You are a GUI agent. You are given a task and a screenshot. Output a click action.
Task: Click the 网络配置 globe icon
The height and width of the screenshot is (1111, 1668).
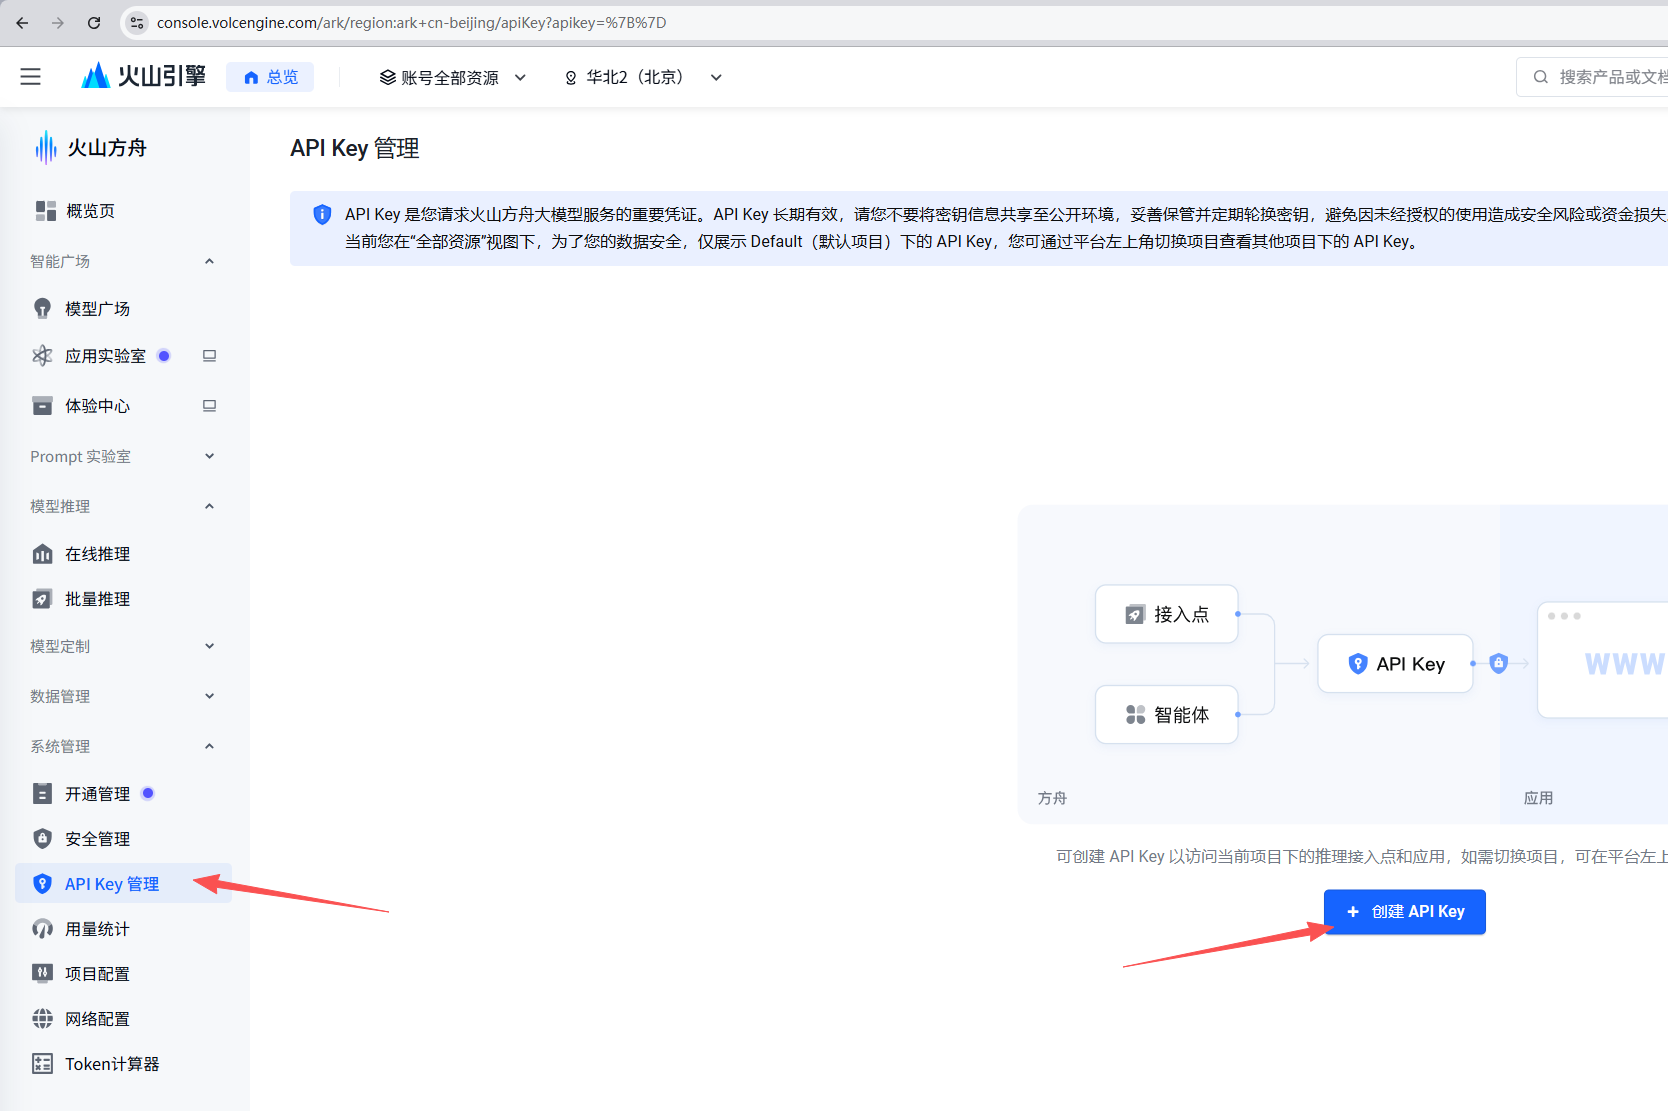[42, 1019]
